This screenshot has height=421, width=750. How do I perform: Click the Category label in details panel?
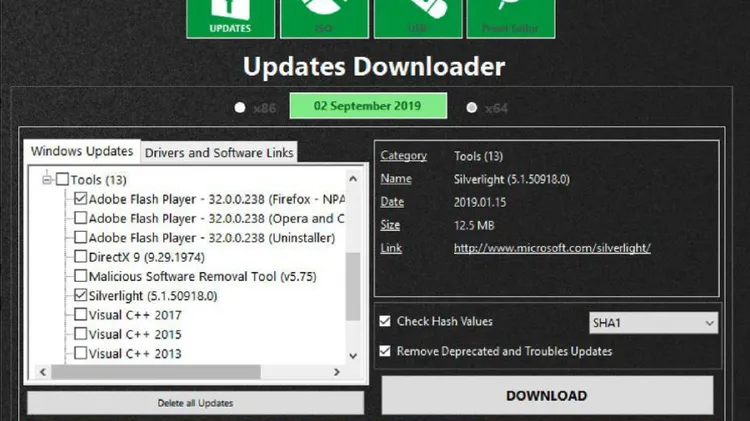[403, 155]
